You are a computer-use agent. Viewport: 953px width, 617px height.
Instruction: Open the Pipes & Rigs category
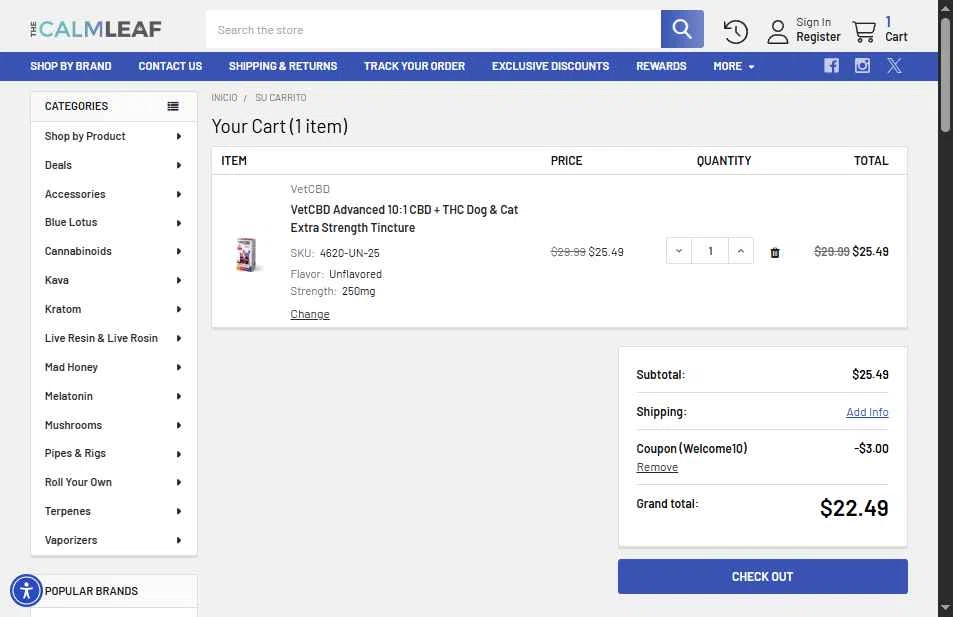click(75, 453)
